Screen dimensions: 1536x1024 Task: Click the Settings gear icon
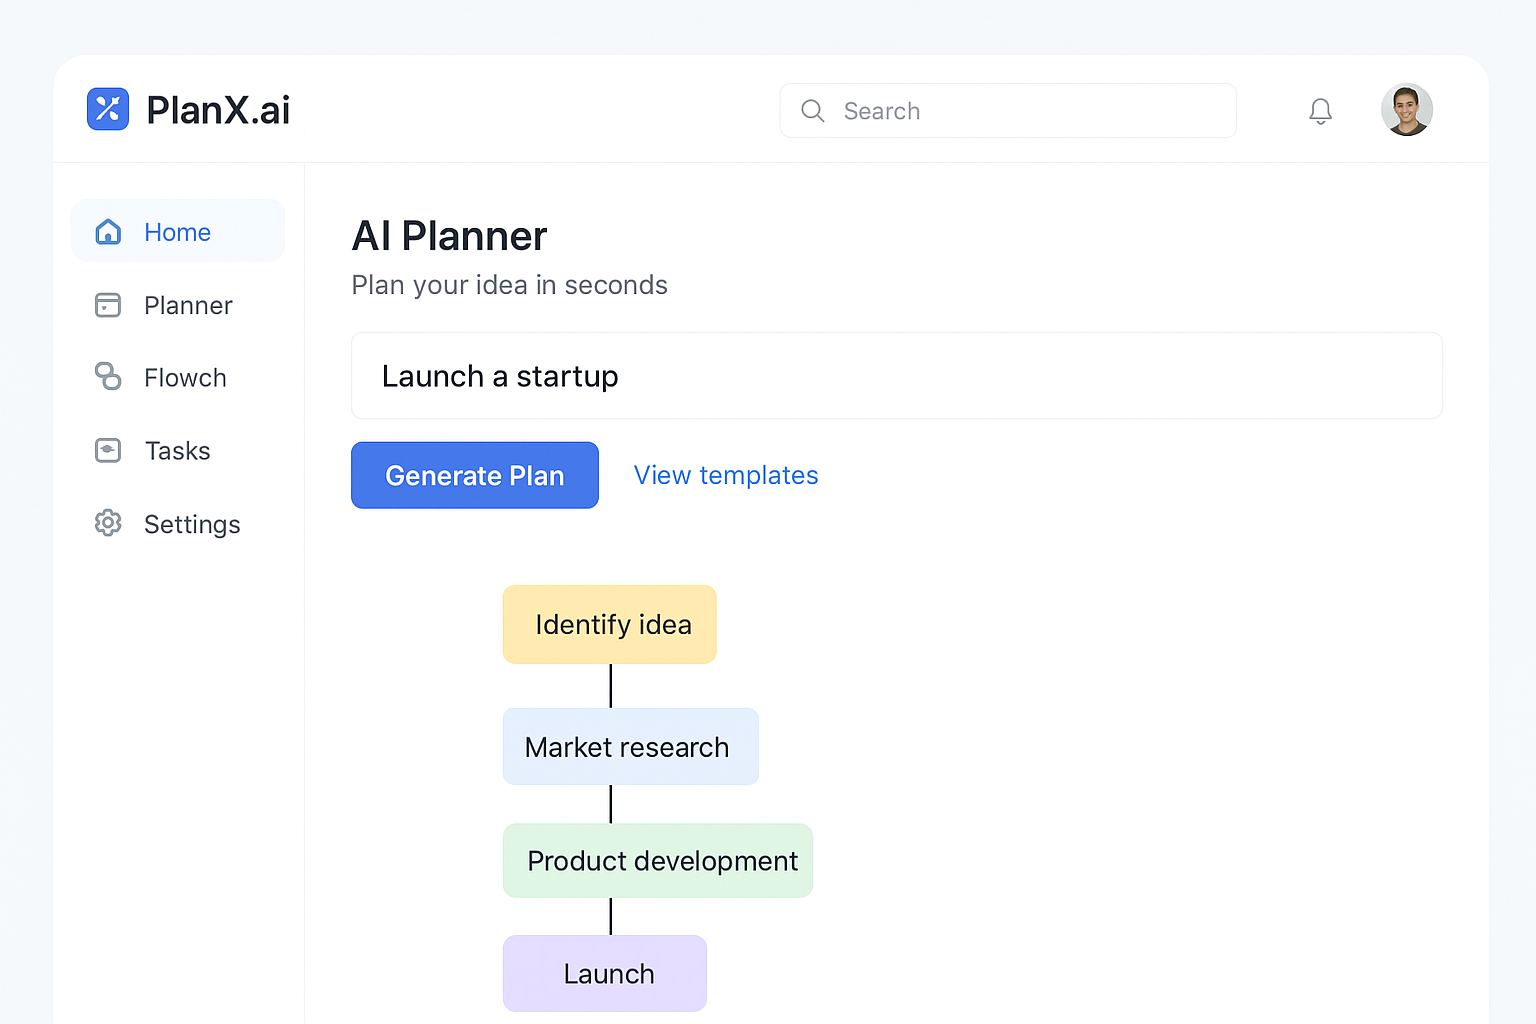click(x=108, y=523)
